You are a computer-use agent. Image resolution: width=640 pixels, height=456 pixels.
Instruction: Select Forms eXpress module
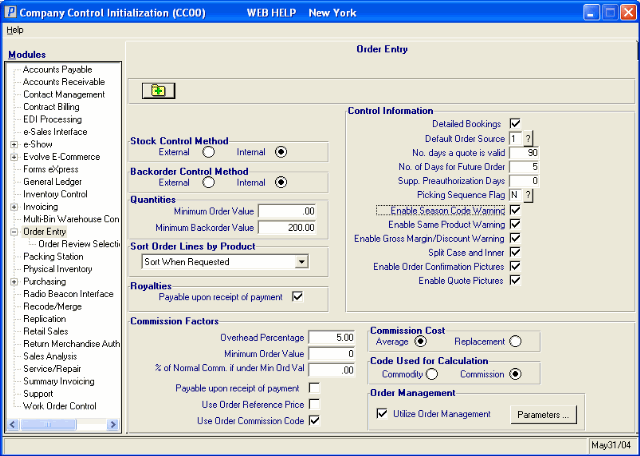point(51,169)
